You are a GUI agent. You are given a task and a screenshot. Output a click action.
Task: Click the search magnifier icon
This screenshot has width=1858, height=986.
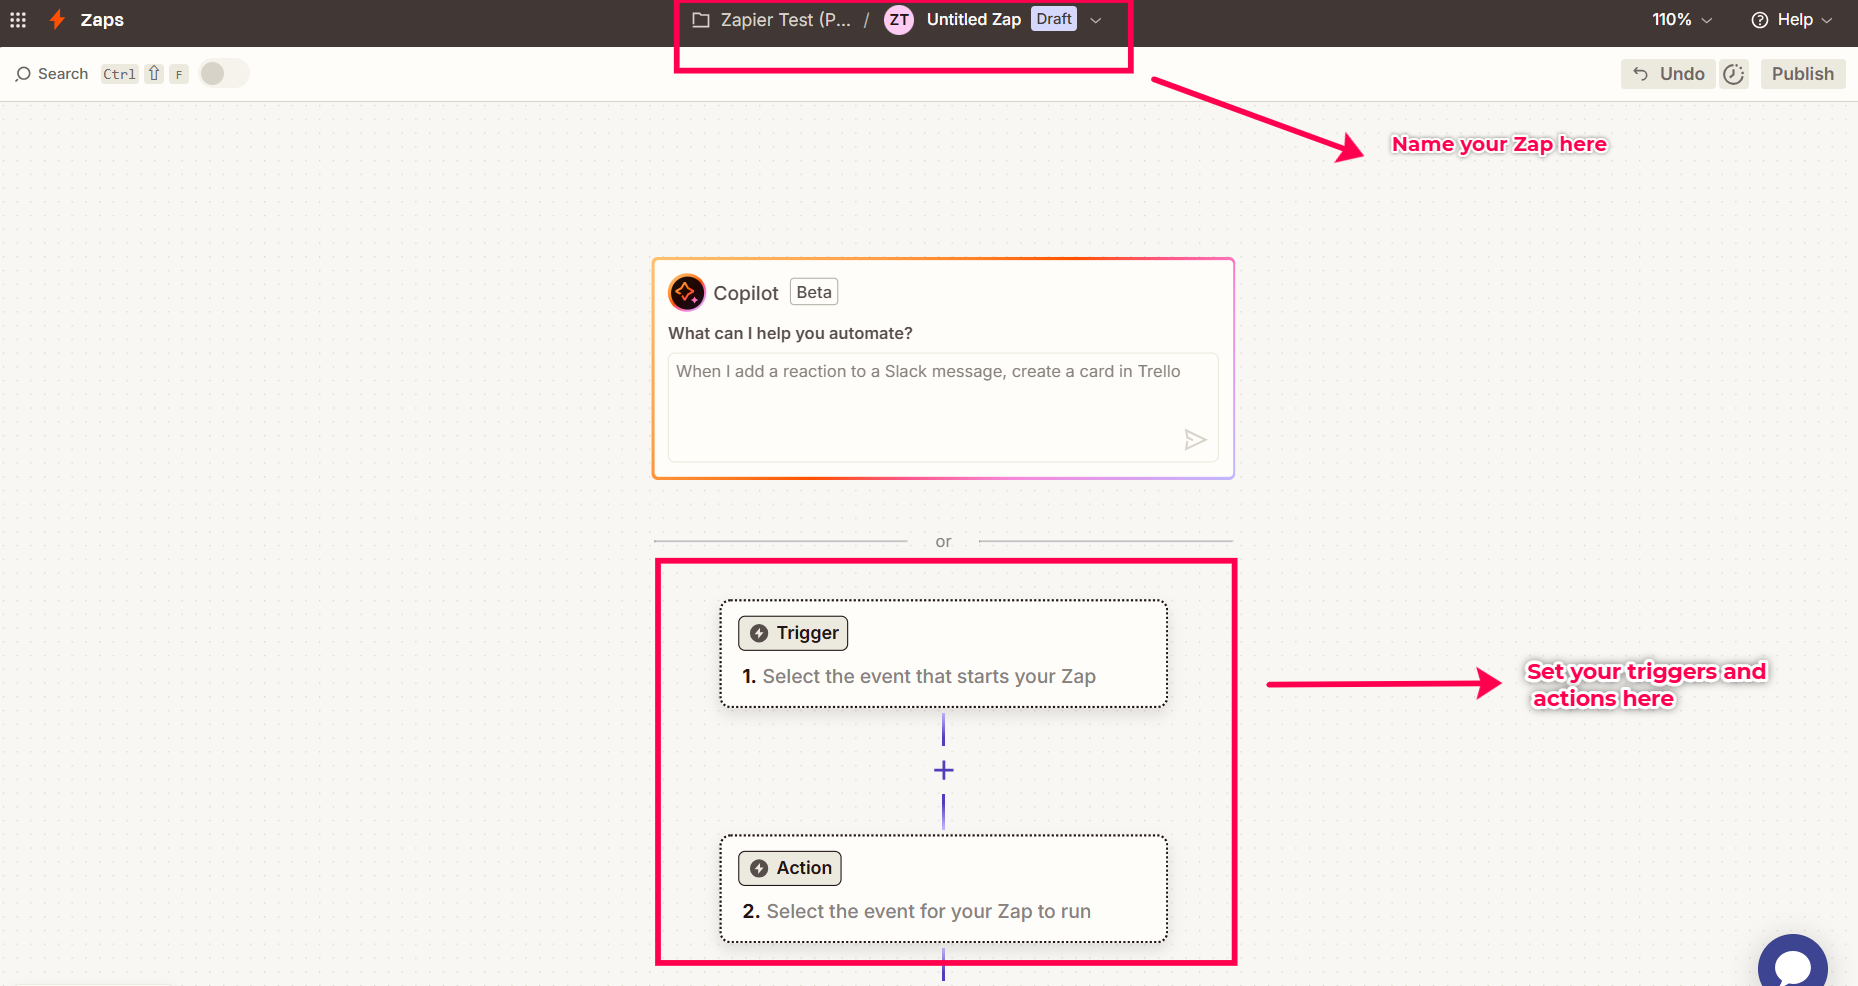[x=23, y=74]
